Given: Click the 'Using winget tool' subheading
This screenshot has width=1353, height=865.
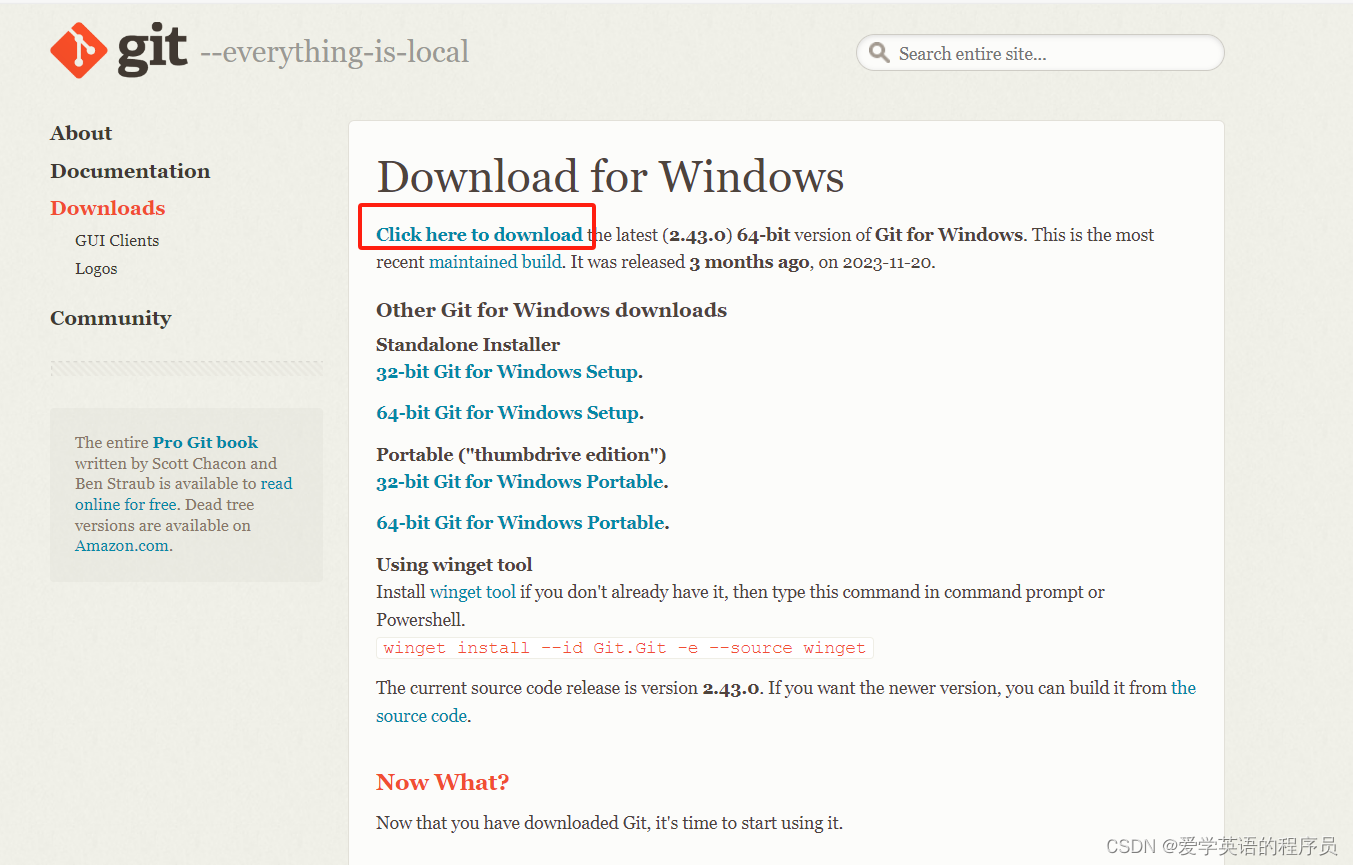Looking at the screenshot, I should [454, 565].
